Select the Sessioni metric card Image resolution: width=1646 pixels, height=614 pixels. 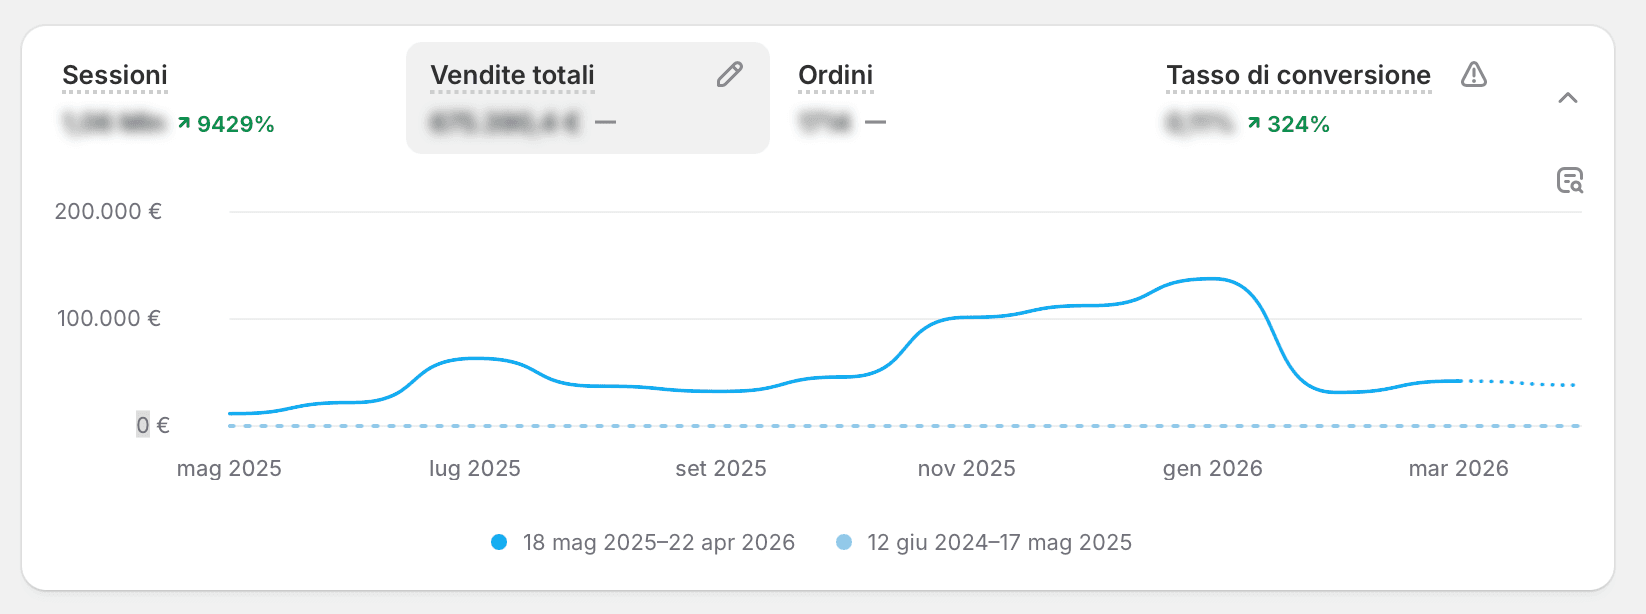click(x=115, y=74)
